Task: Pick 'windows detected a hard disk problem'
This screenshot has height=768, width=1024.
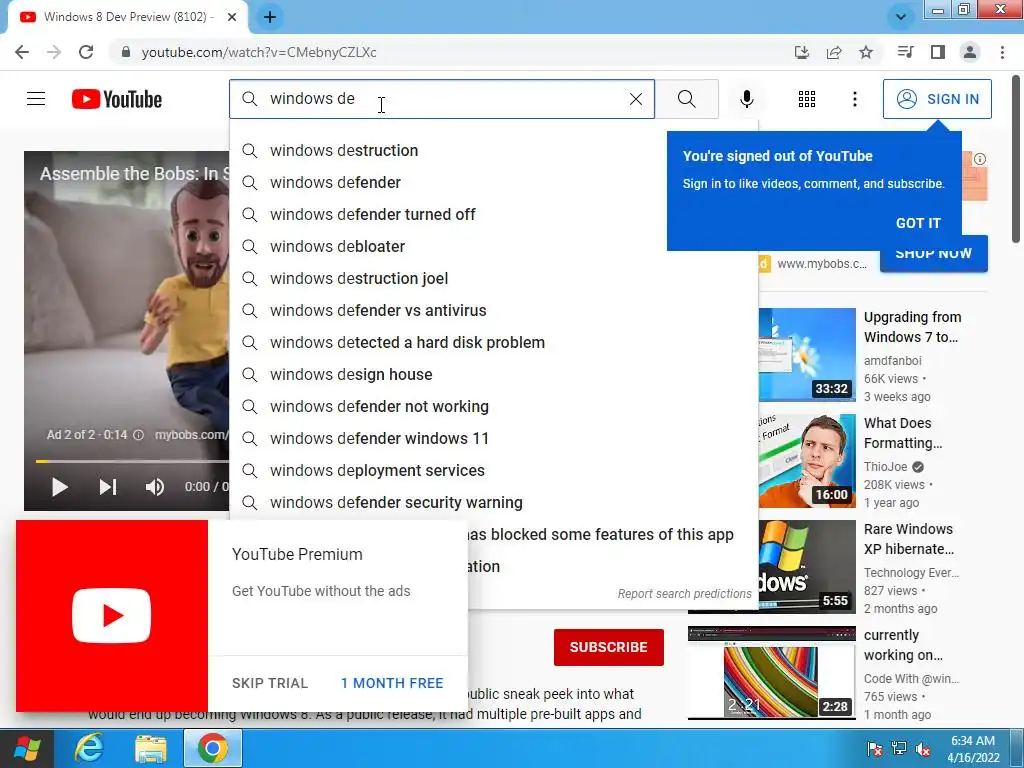Action: click(x=494, y=342)
